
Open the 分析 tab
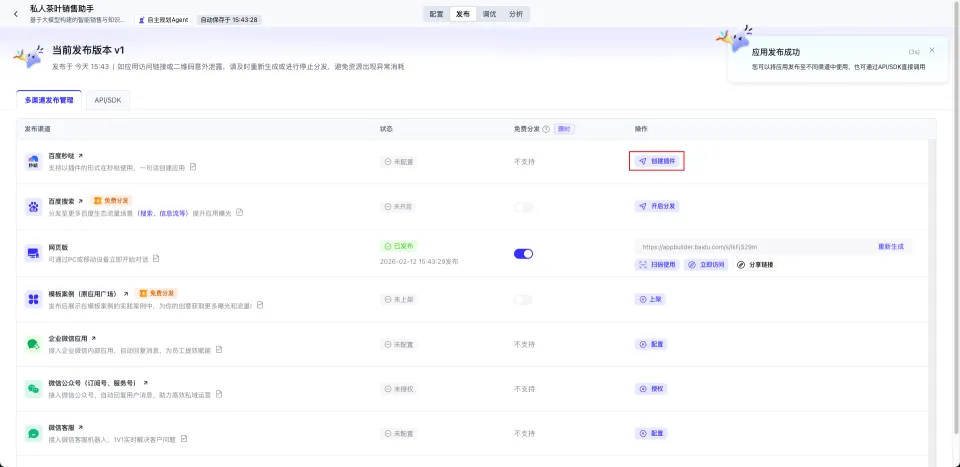click(x=516, y=14)
